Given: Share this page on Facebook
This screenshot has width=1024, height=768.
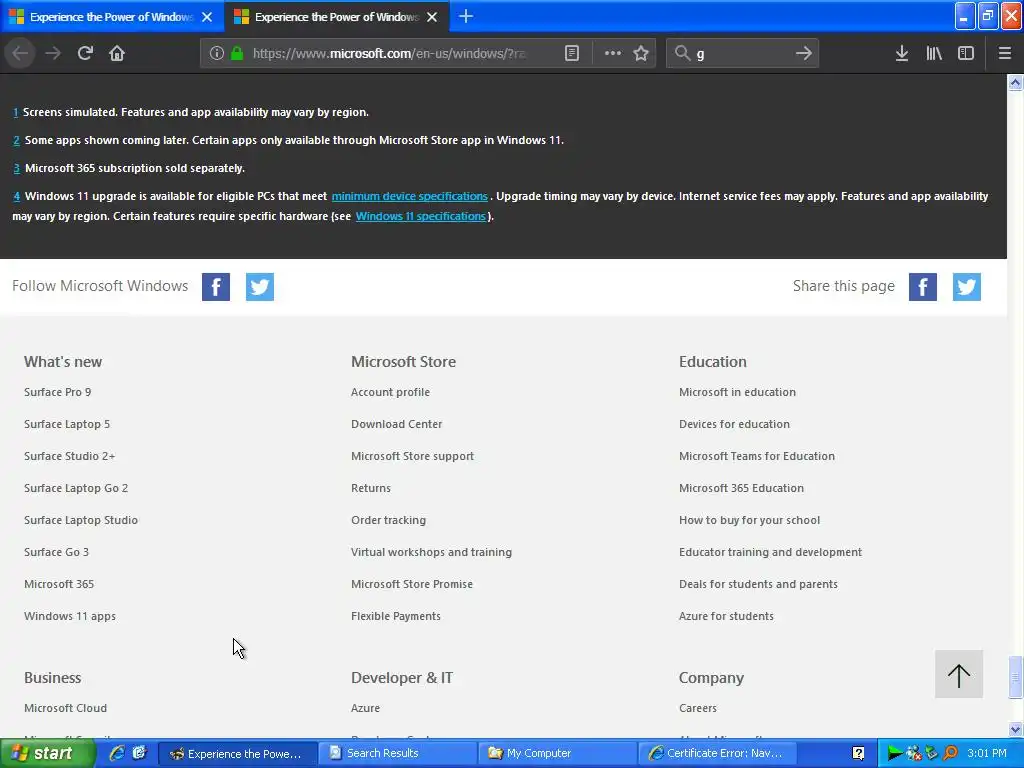Looking at the screenshot, I should [923, 287].
